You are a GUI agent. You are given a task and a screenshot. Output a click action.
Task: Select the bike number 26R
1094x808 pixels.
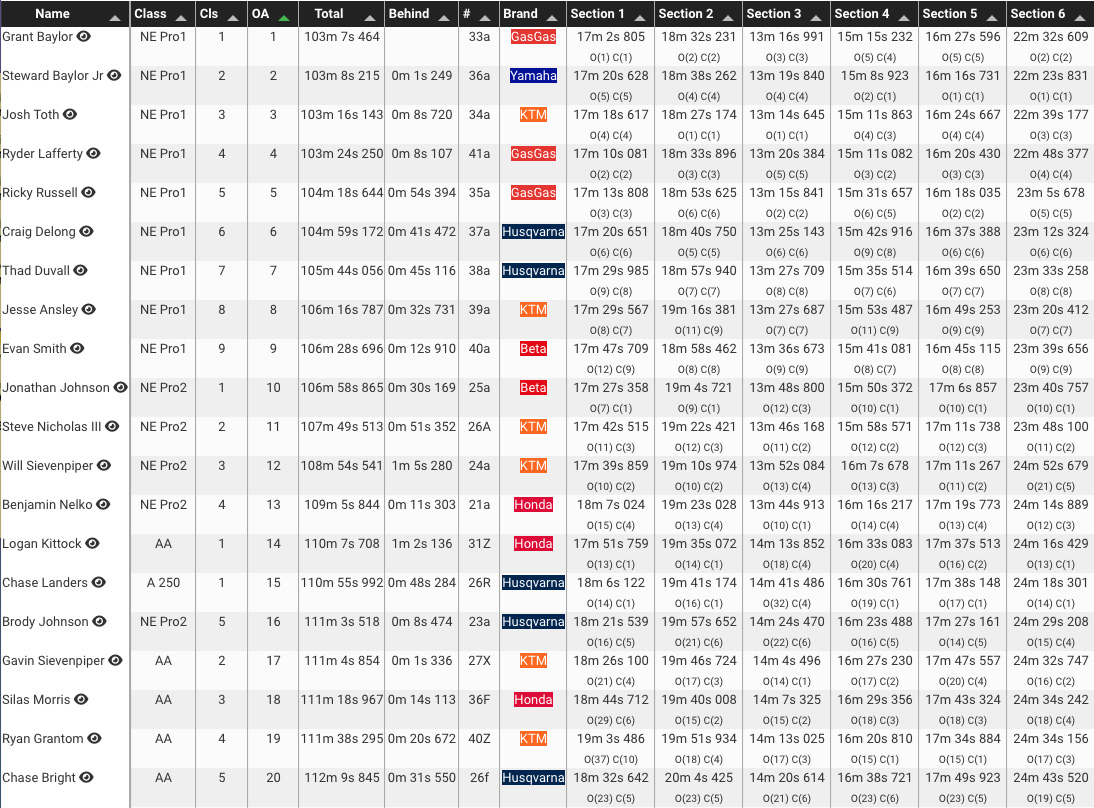pyautogui.click(x=479, y=583)
